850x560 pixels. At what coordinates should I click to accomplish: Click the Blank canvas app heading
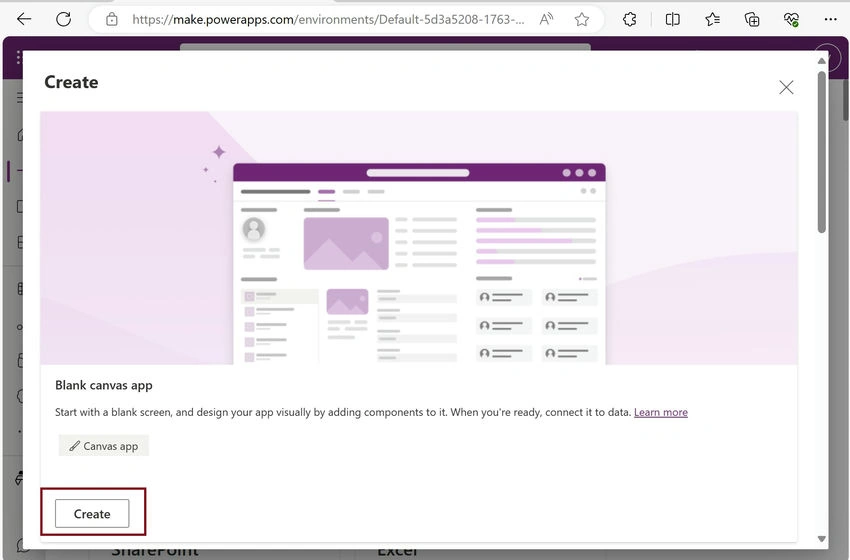pos(104,385)
